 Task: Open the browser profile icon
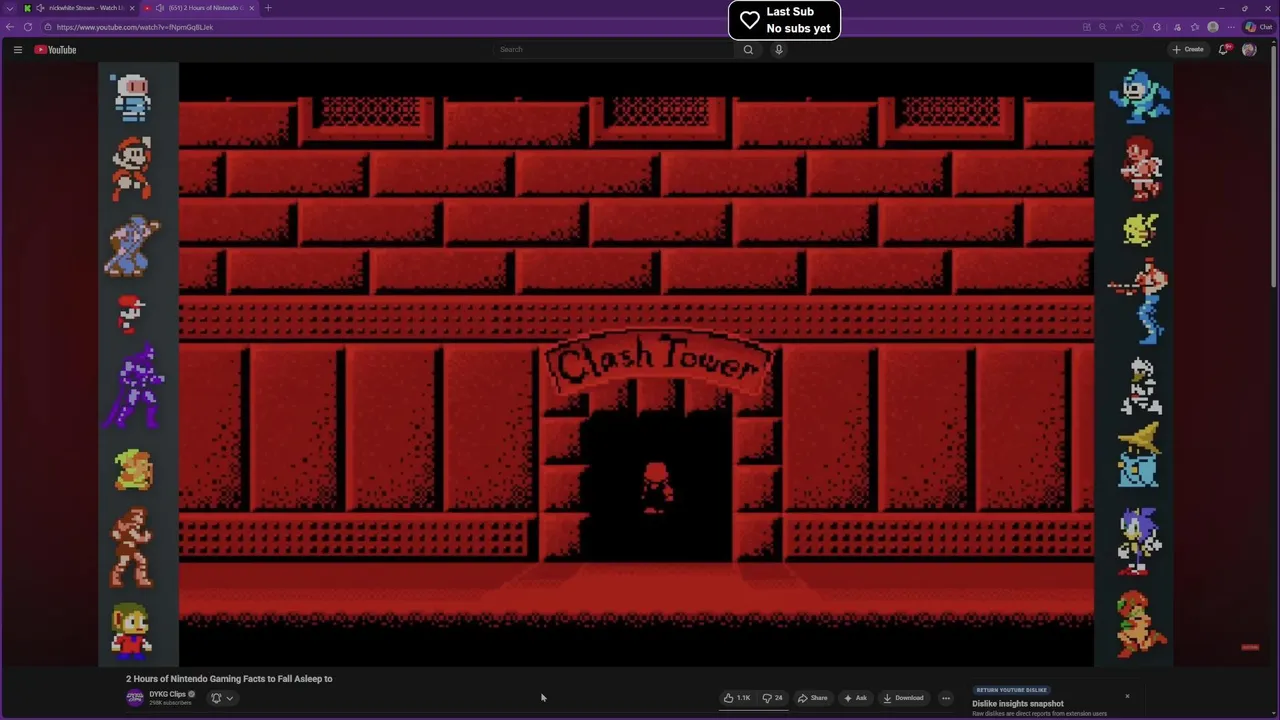(1213, 27)
